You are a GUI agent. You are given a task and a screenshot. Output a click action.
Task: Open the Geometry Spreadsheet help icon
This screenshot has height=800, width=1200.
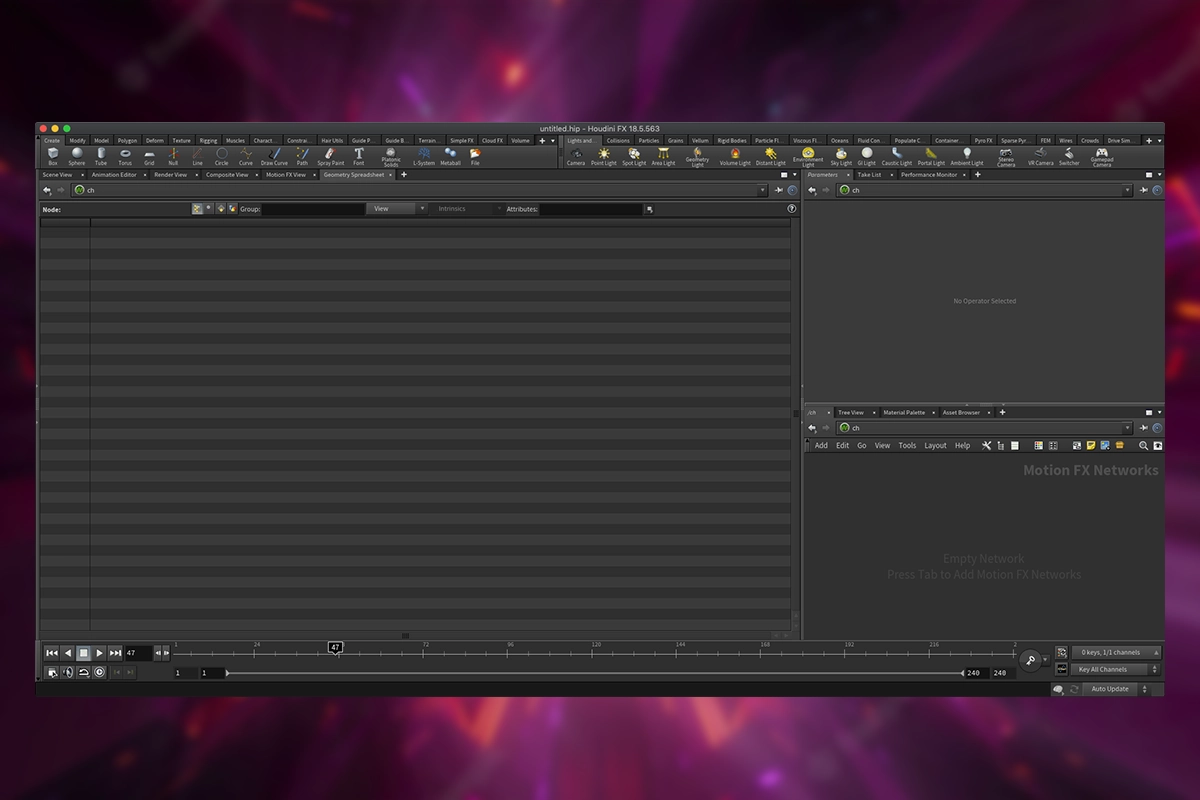point(792,209)
